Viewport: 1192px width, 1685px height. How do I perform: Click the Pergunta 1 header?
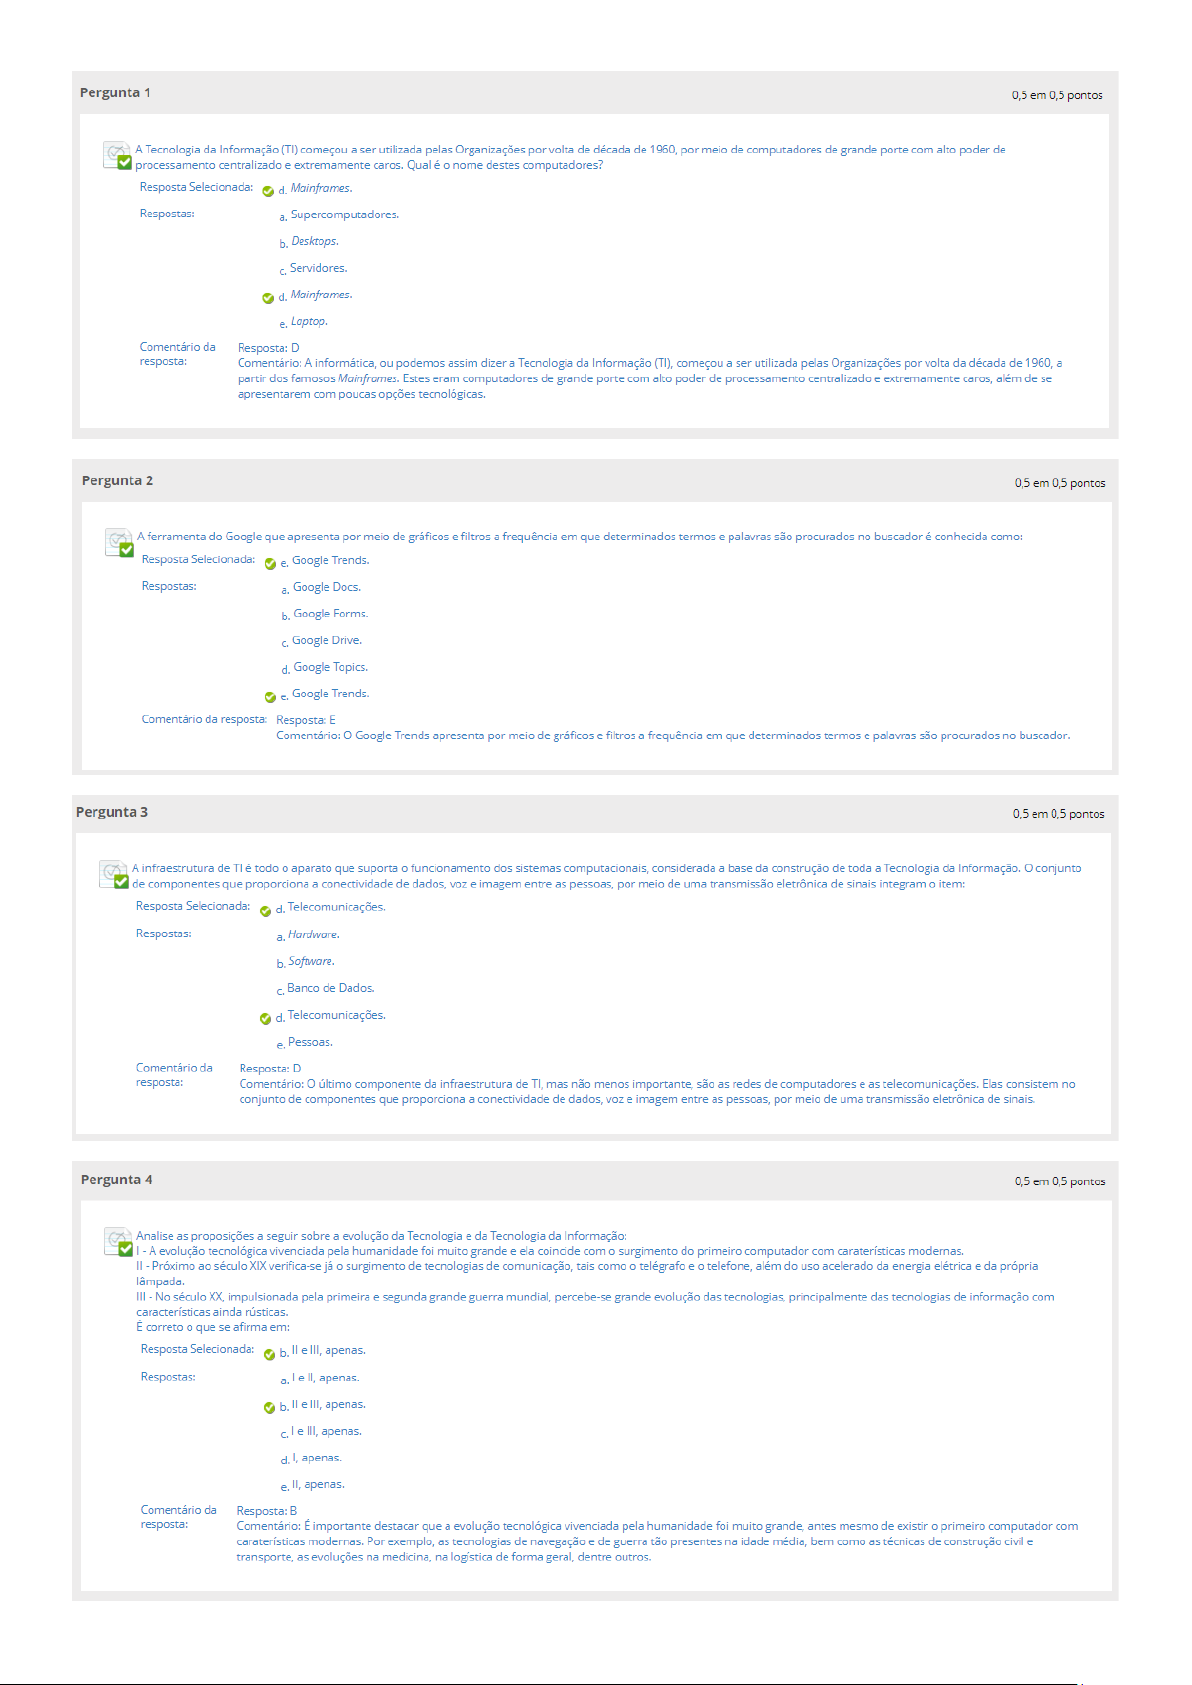[595, 93]
